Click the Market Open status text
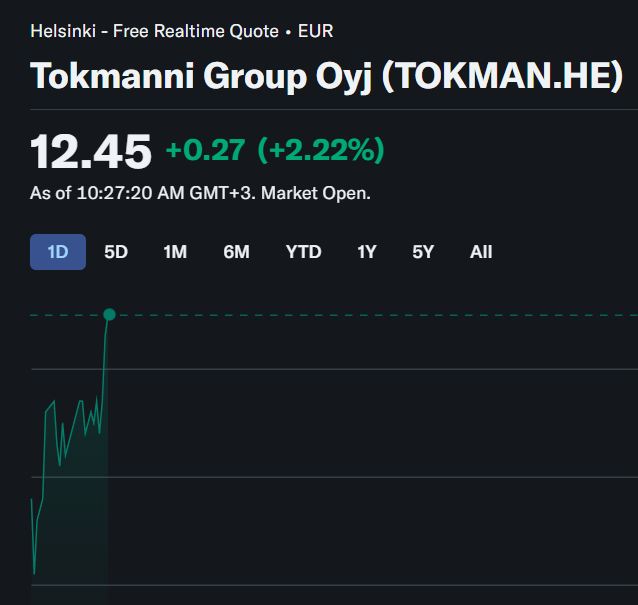 tap(316, 193)
